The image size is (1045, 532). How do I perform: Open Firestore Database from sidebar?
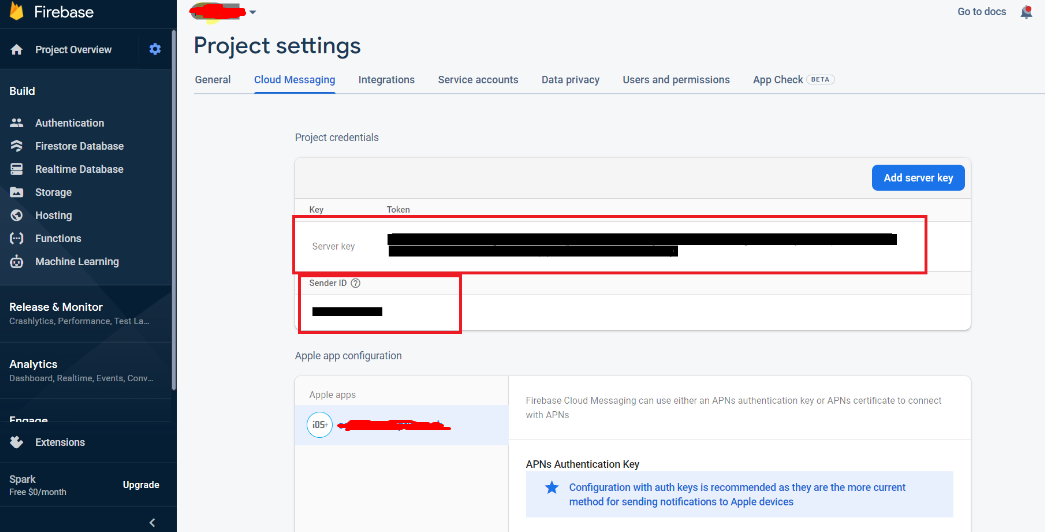79,146
